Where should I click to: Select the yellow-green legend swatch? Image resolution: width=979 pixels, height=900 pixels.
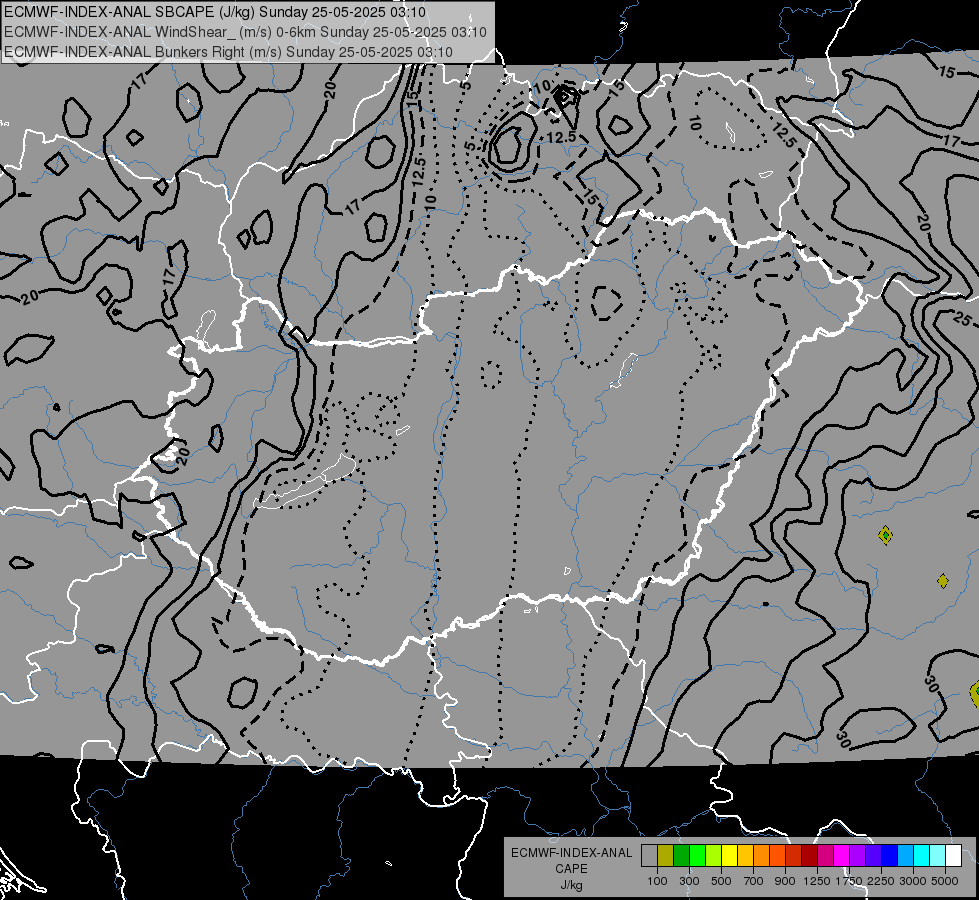(x=714, y=856)
